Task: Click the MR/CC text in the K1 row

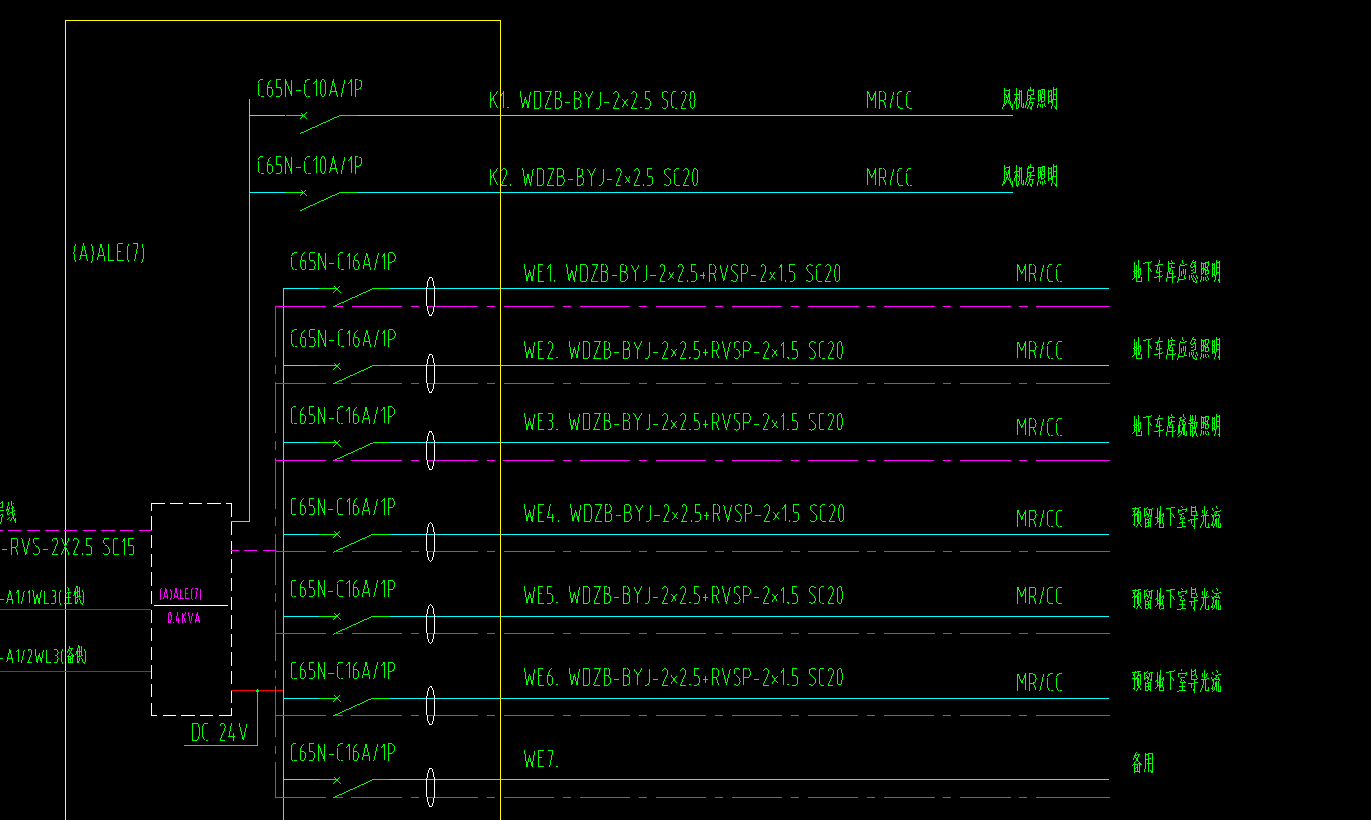Action: click(x=889, y=100)
